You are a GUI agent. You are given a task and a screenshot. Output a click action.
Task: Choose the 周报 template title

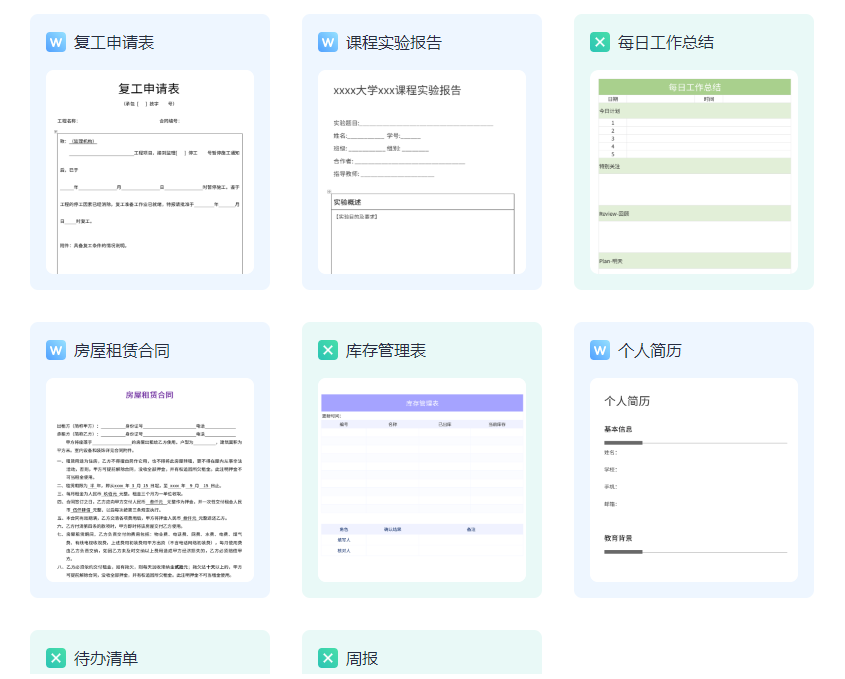point(362,659)
